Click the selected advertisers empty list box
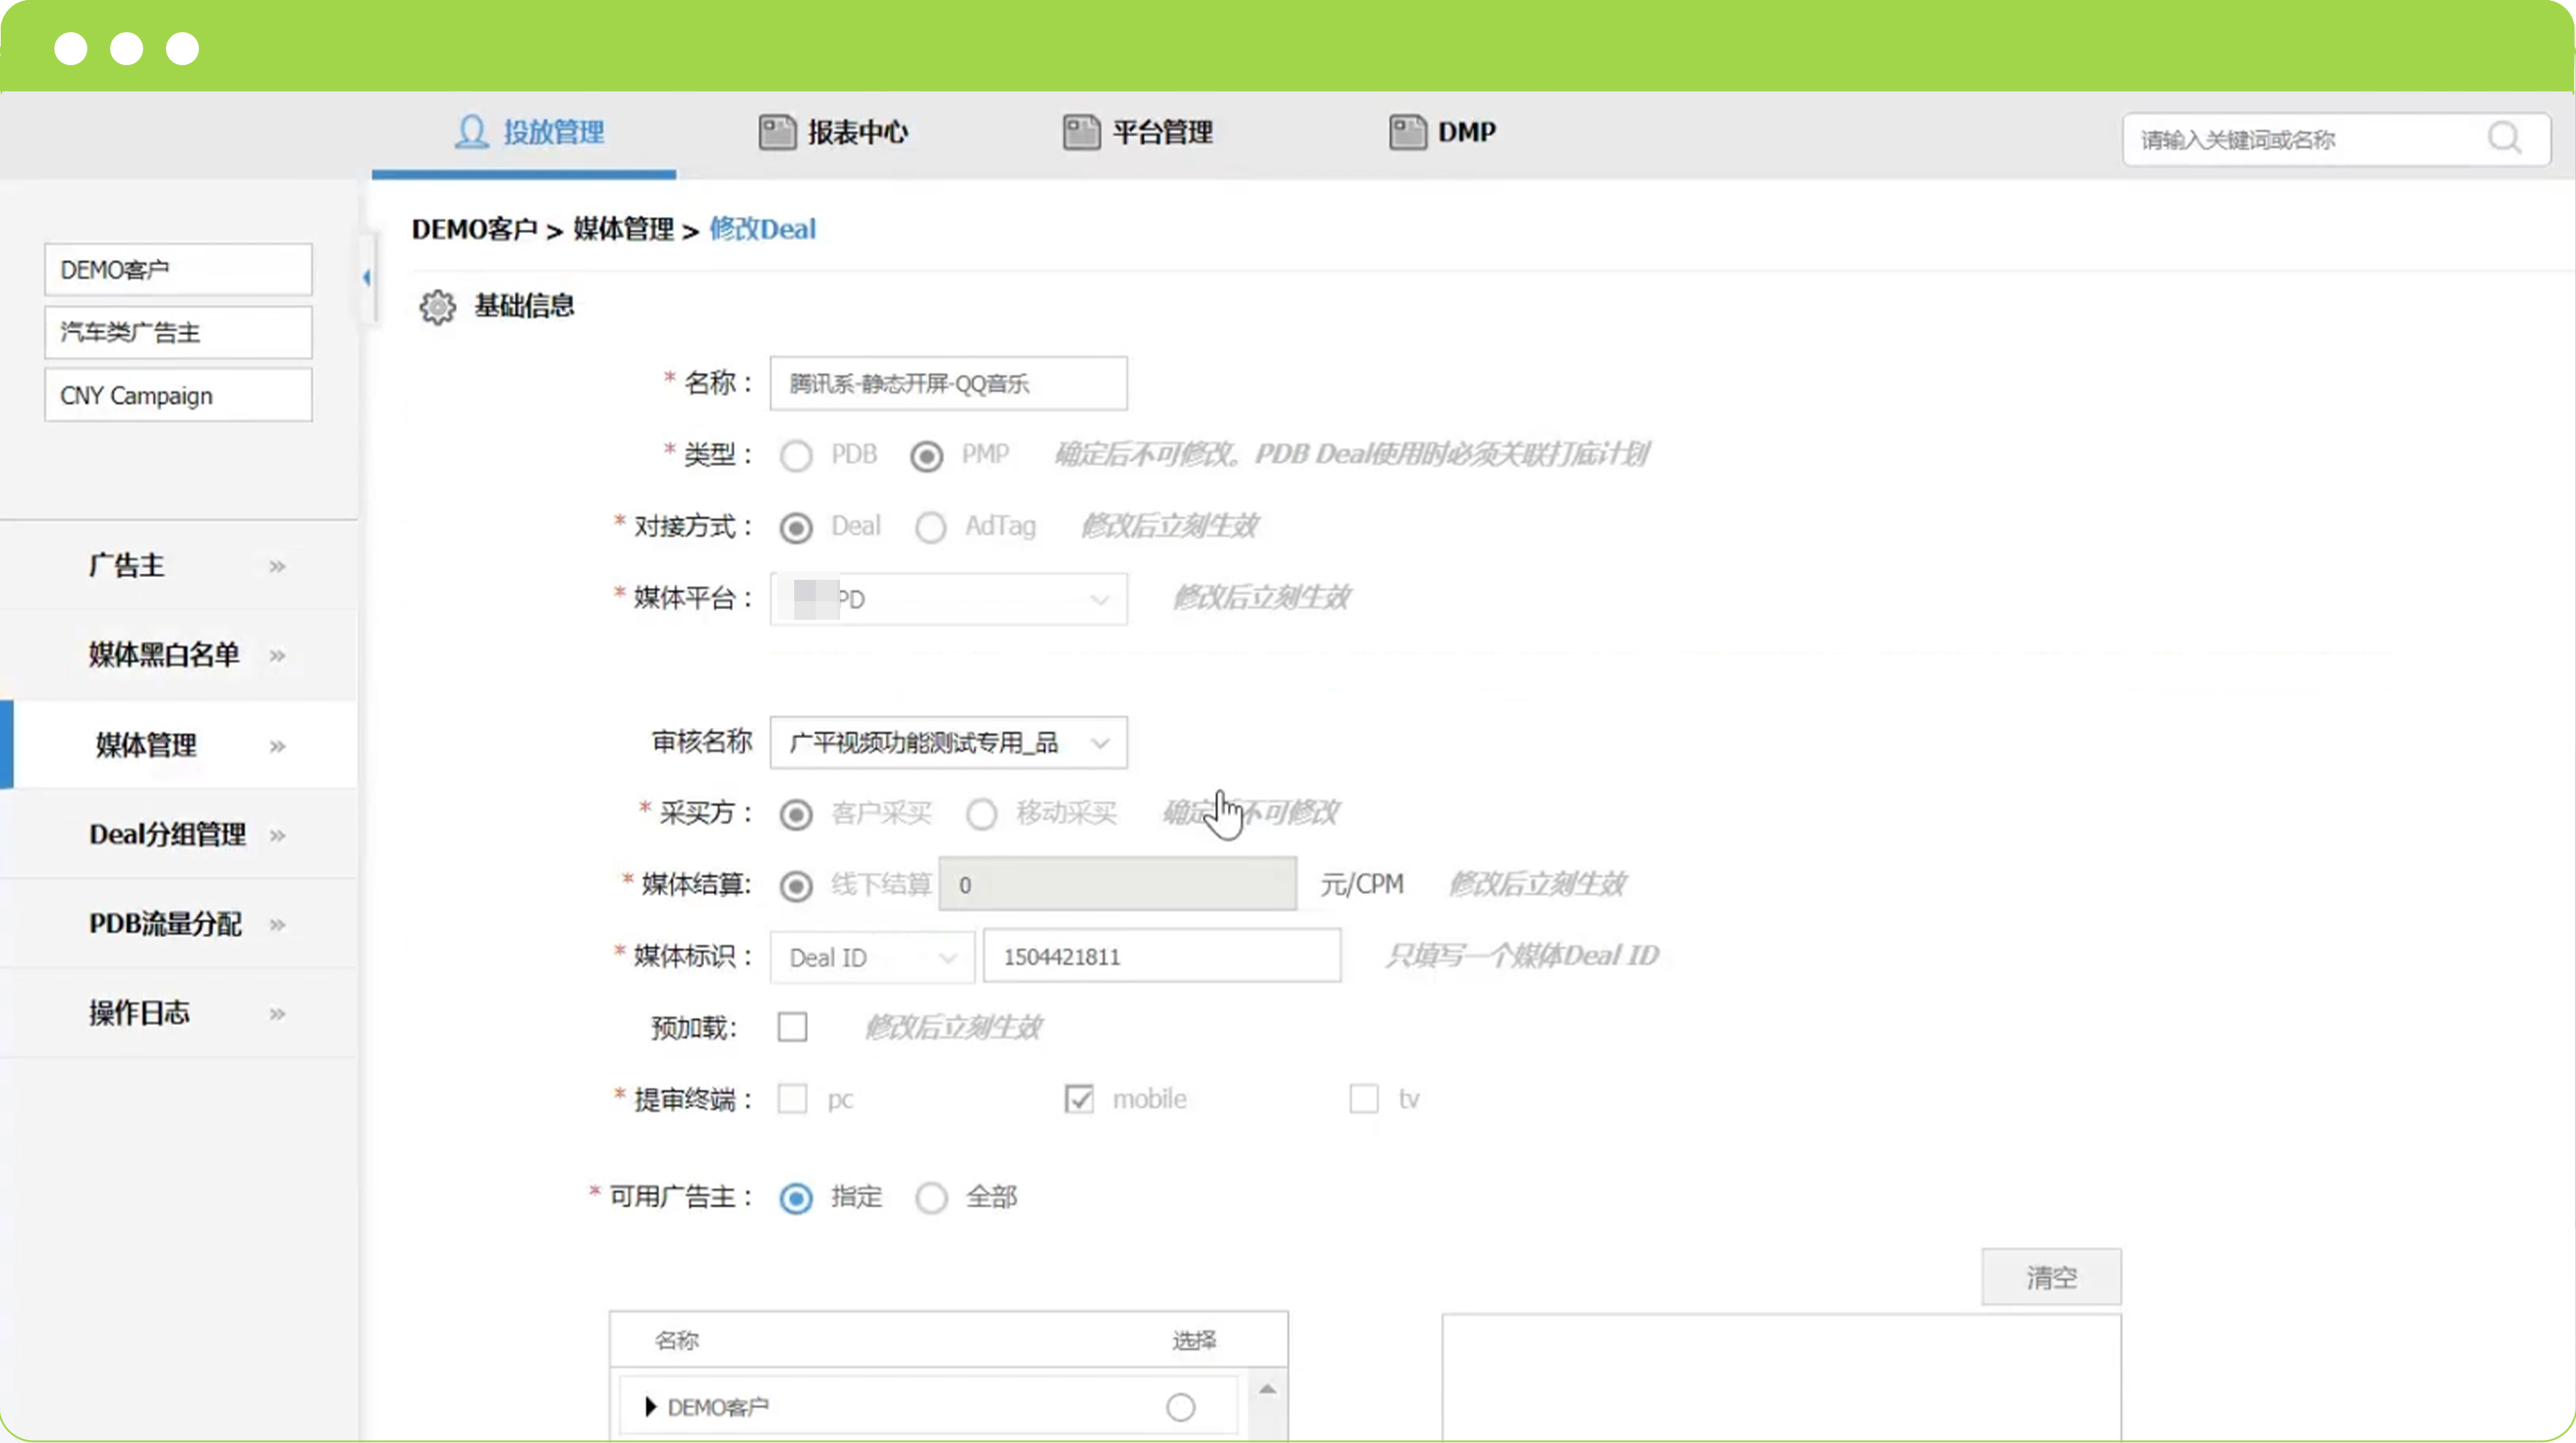Screen dimensions: 2576x1443 1781,1378
